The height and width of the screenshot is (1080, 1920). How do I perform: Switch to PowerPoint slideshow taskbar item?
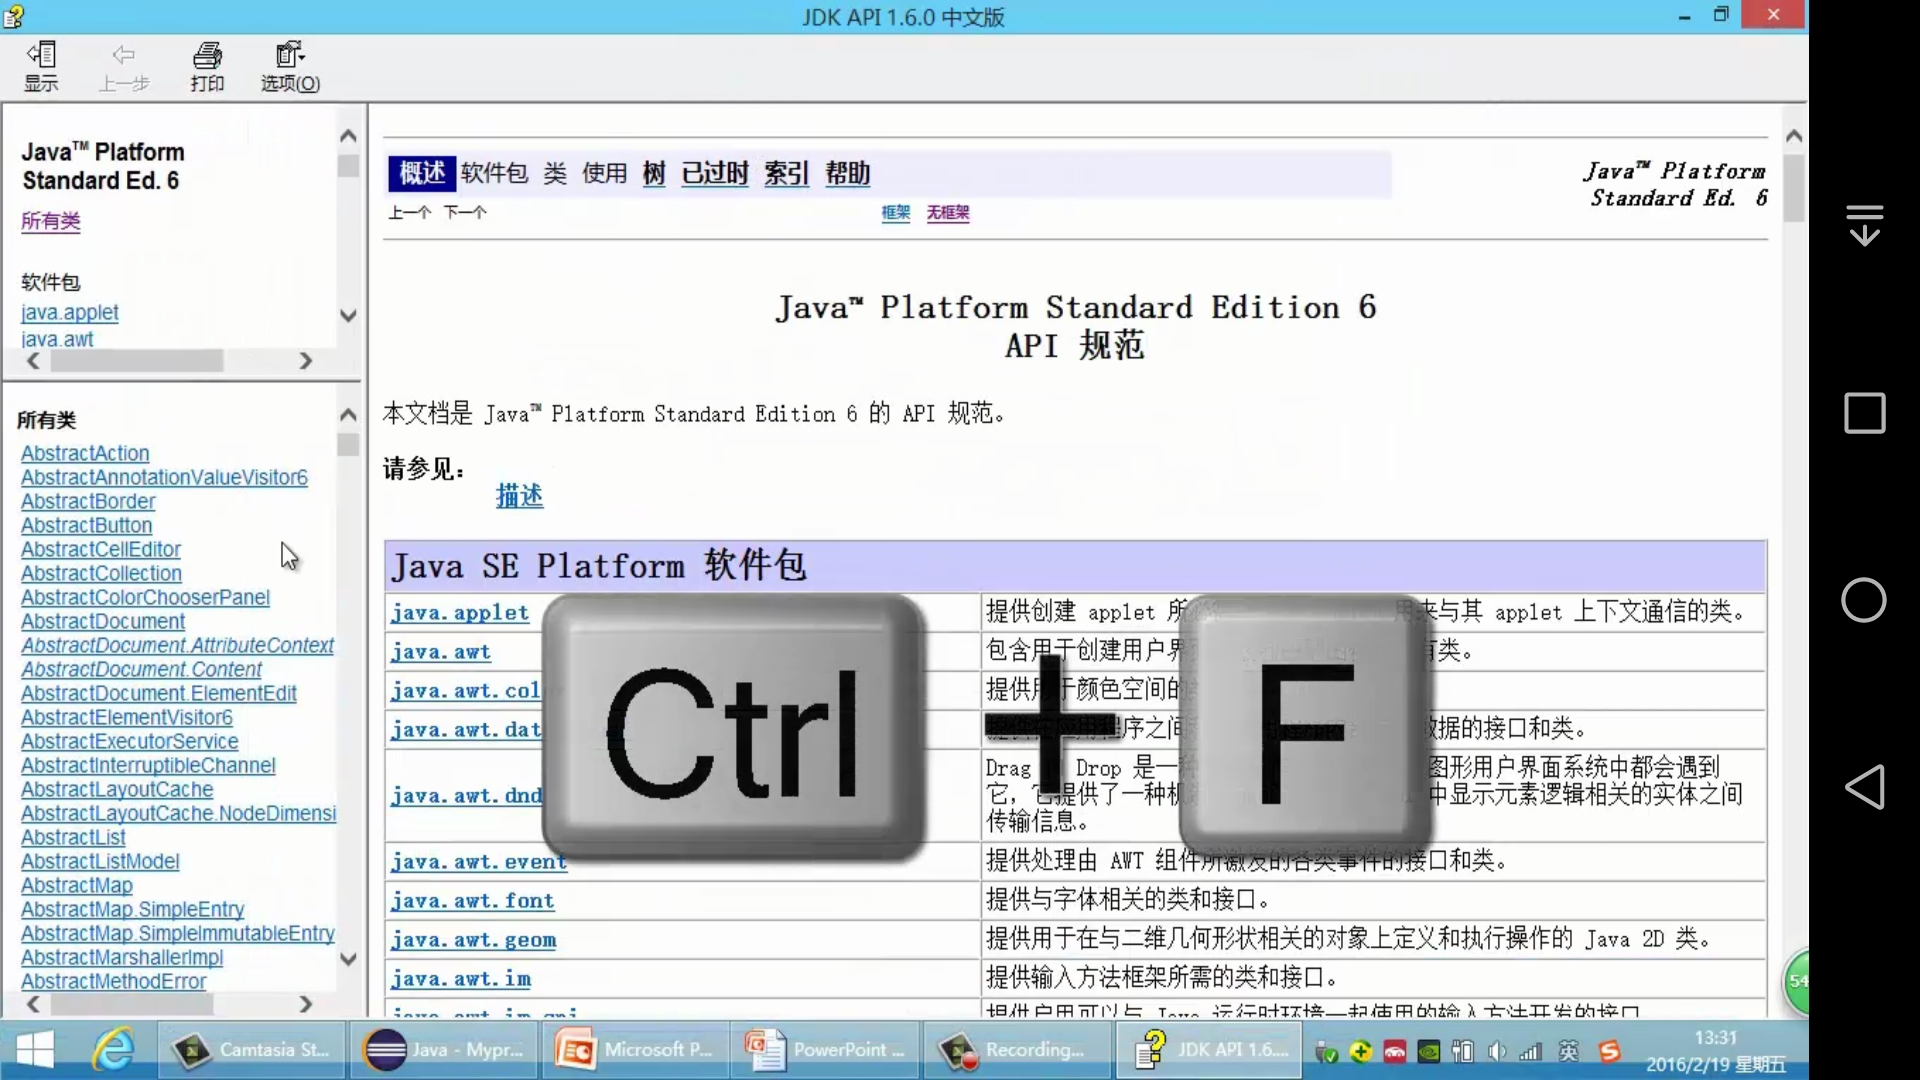tap(826, 1050)
